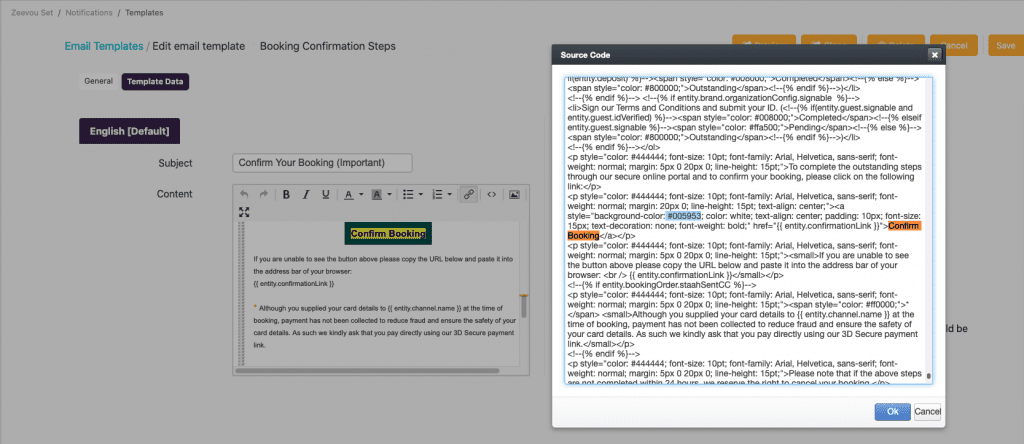
Task: Open bullet list style dropdown arrow
Action: tap(421, 195)
